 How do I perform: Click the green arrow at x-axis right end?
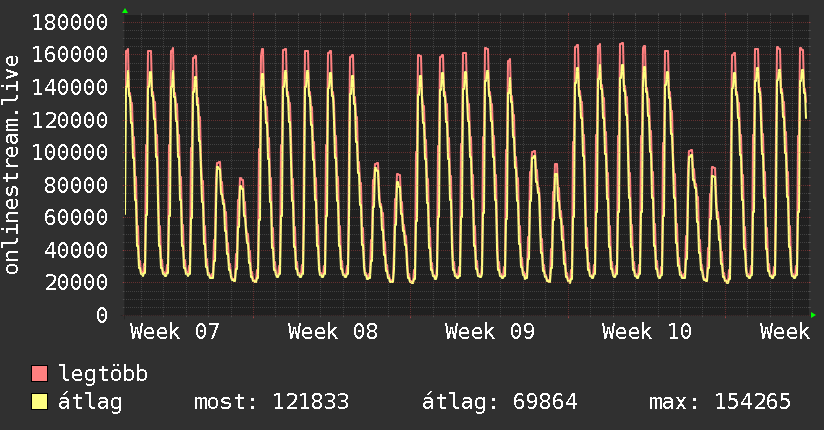pyautogui.click(x=814, y=315)
